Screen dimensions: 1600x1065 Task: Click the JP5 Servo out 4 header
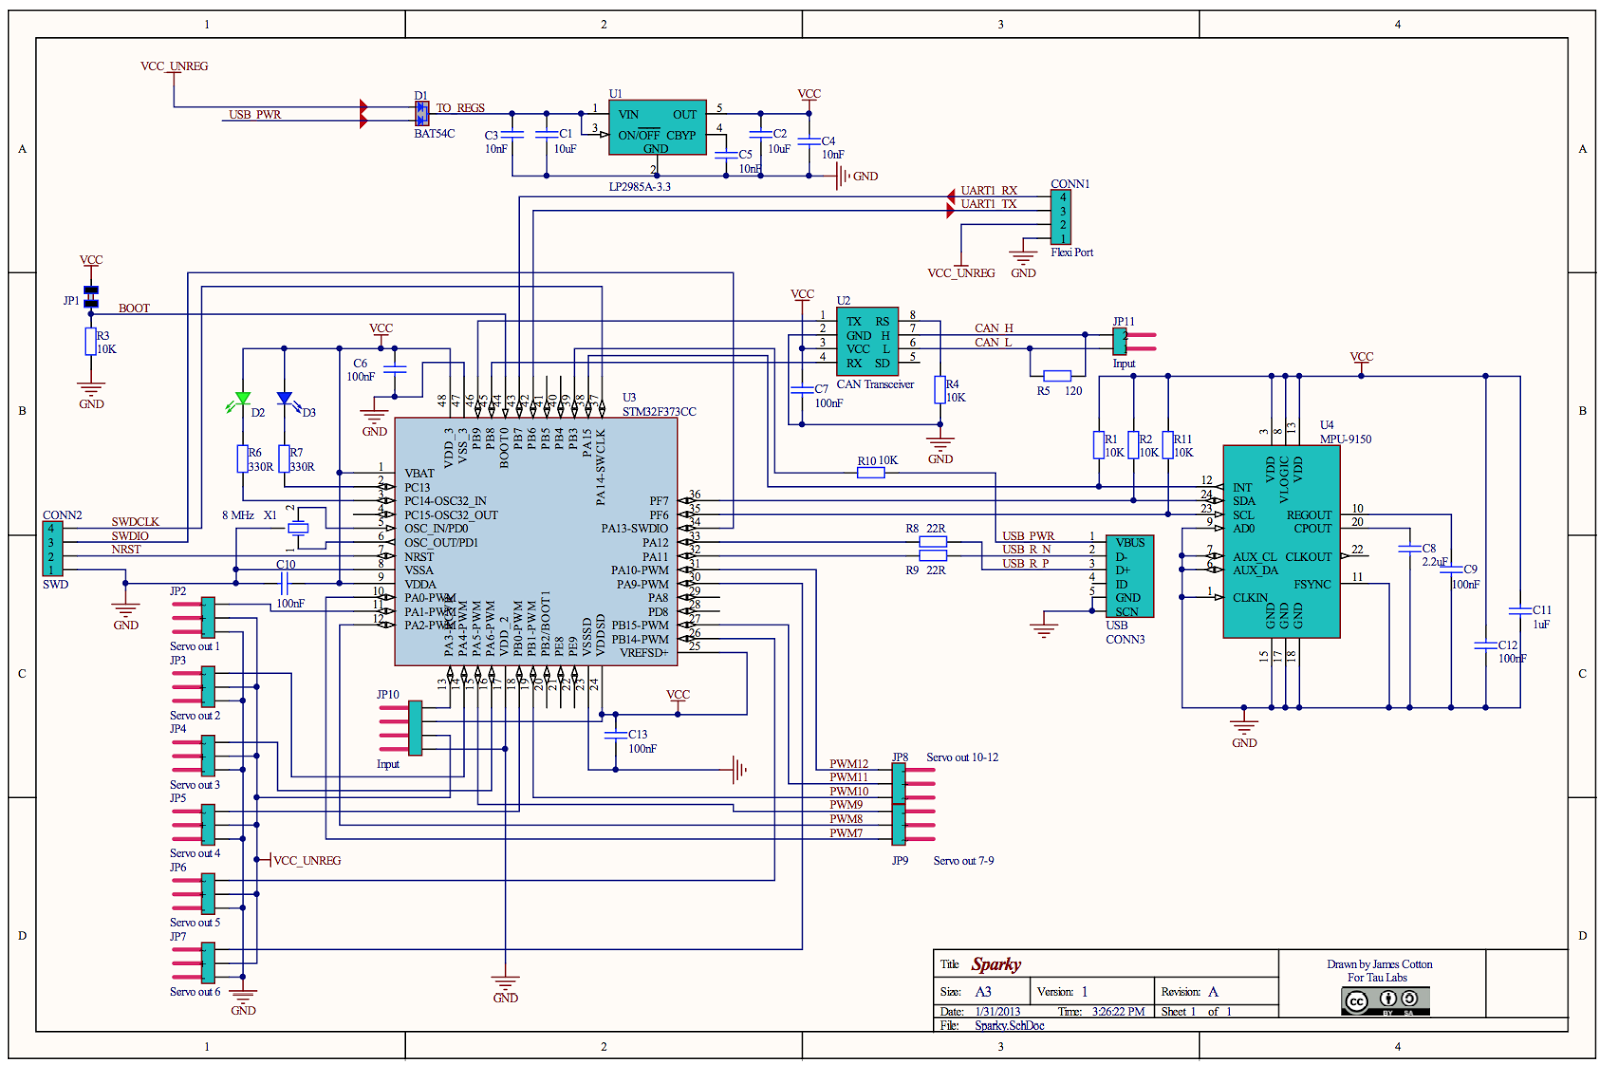(x=194, y=825)
